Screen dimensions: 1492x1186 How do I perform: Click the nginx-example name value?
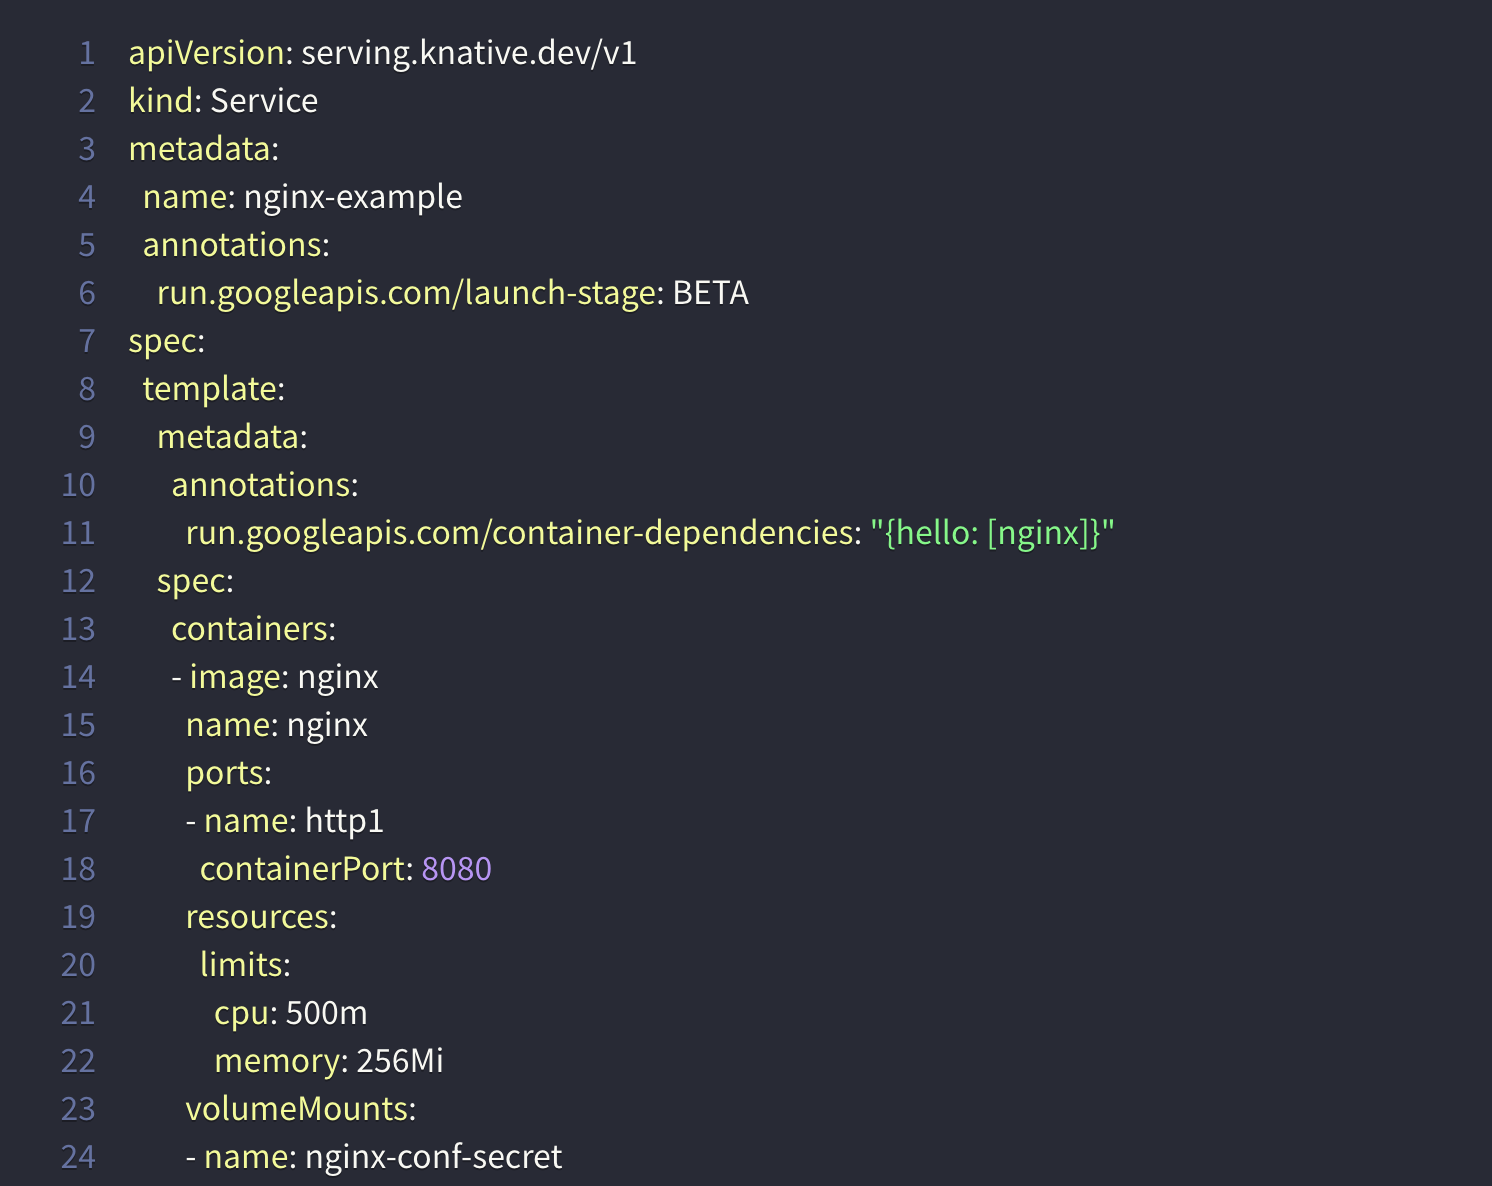[x=353, y=197]
